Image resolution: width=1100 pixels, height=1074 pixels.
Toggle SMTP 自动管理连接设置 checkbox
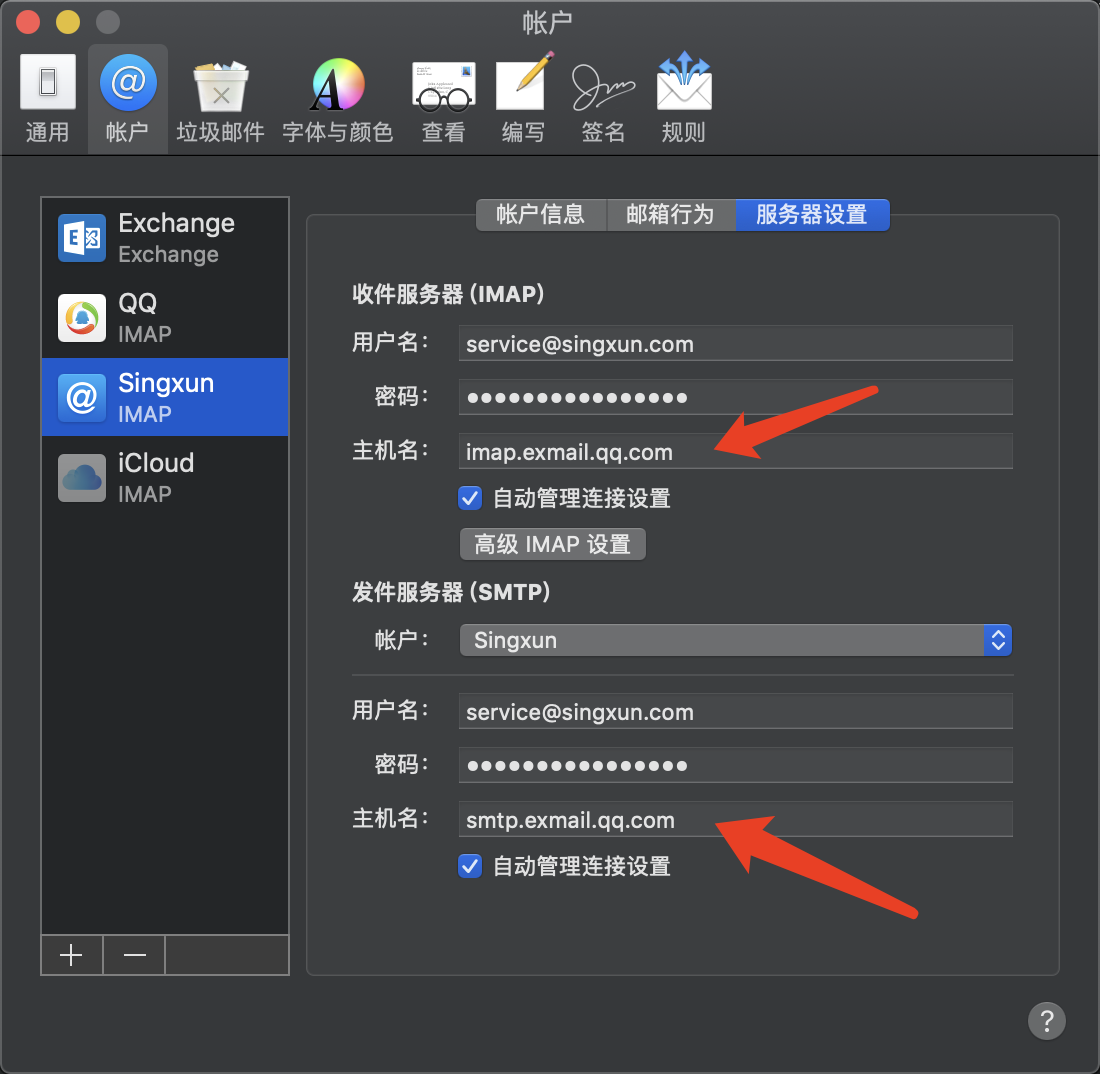pyautogui.click(x=470, y=865)
